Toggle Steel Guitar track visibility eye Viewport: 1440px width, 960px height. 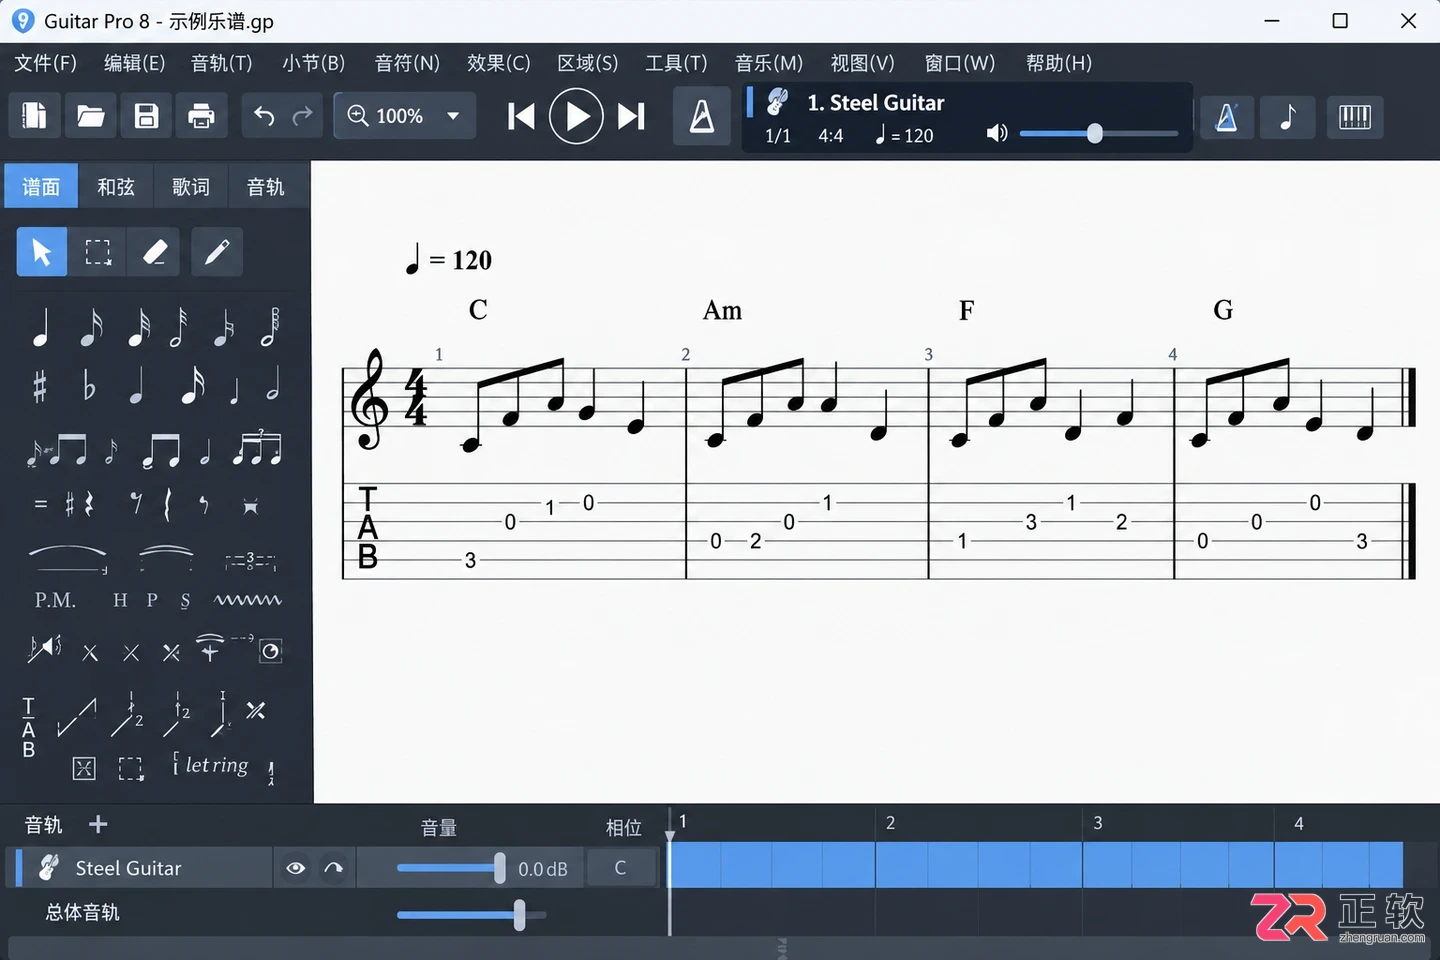pyautogui.click(x=296, y=868)
